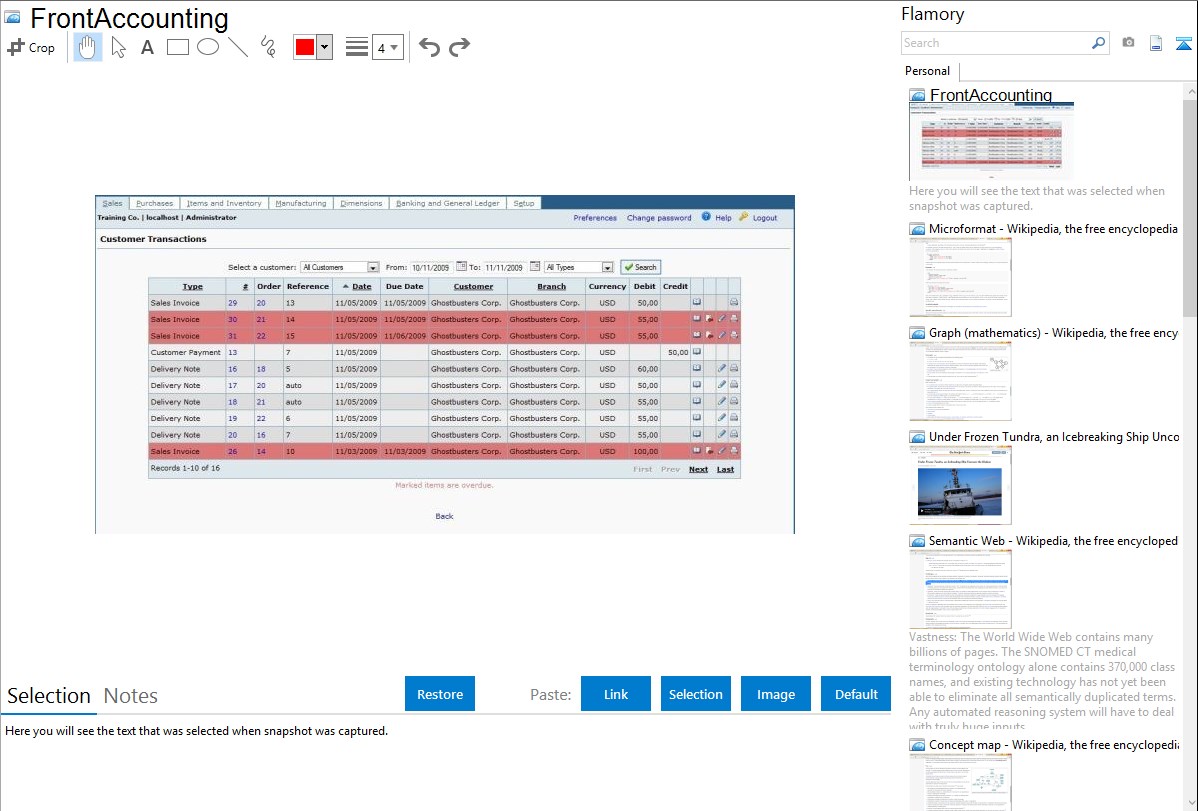
Task: Click the Next page link
Action: click(698, 469)
